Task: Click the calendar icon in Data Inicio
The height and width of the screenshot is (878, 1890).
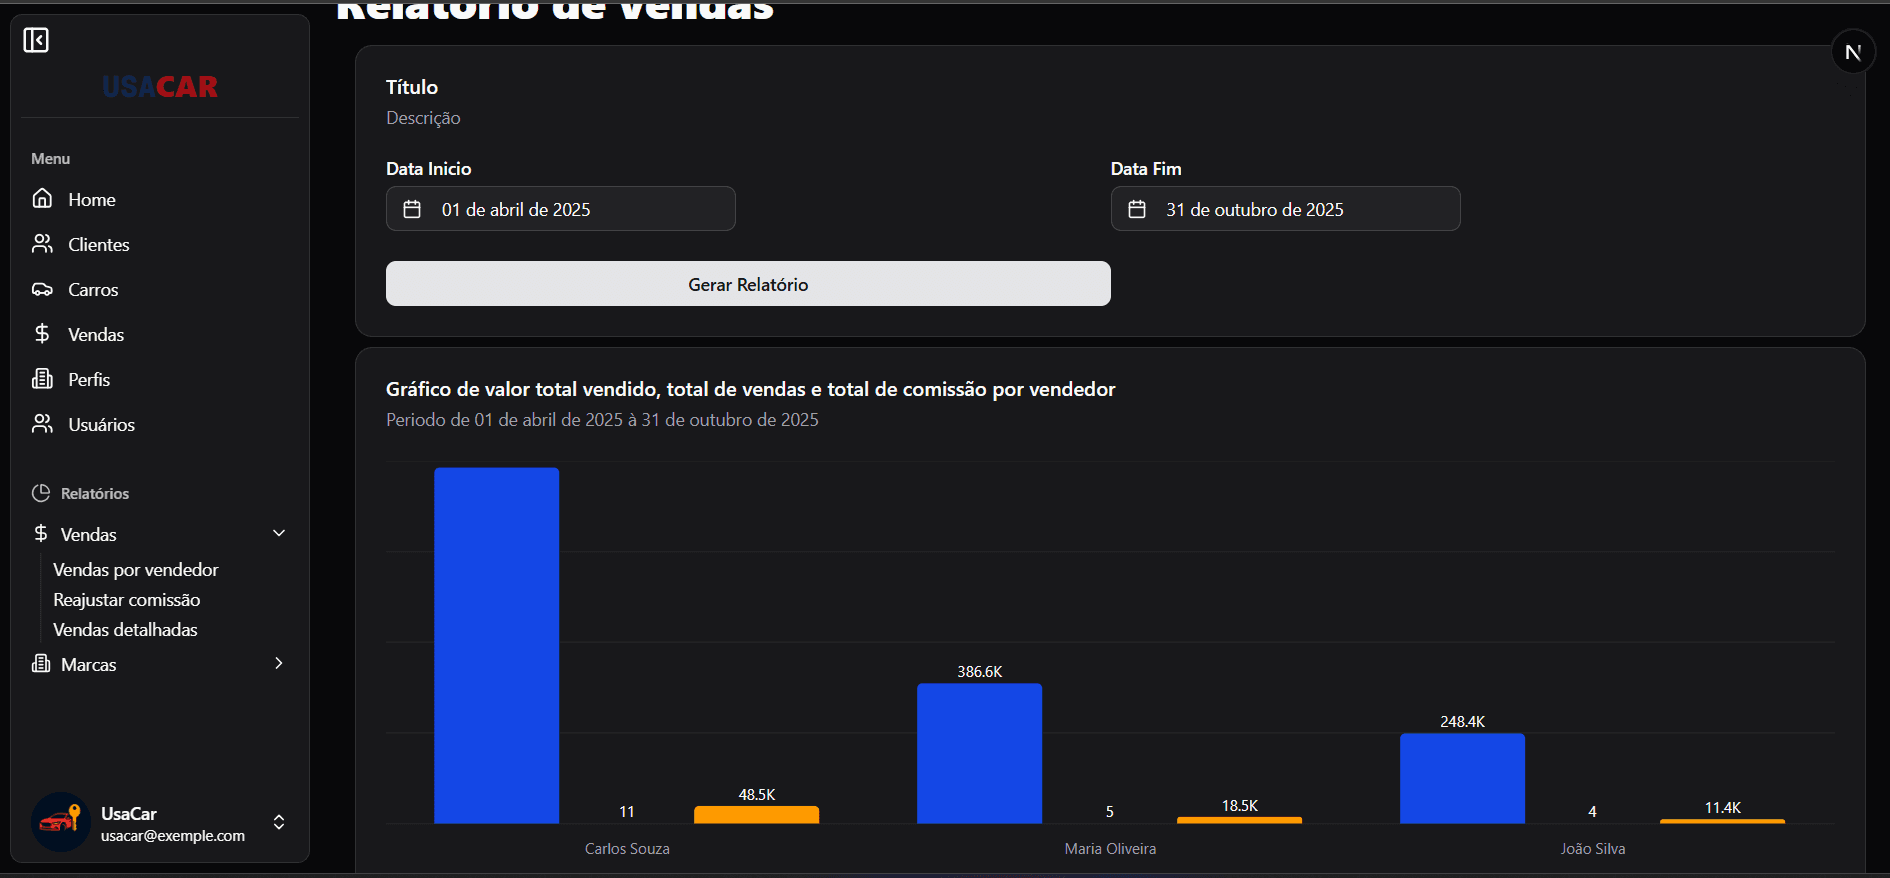Action: [x=412, y=209]
